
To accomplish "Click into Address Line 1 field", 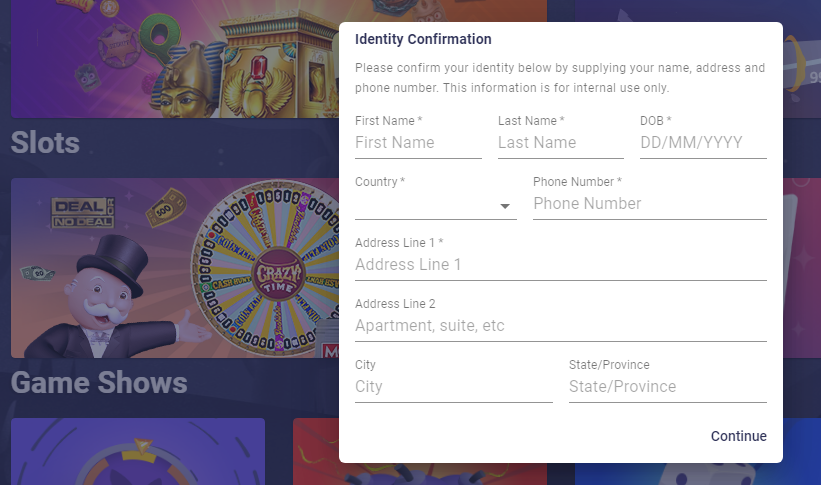I will pyautogui.click(x=560, y=265).
